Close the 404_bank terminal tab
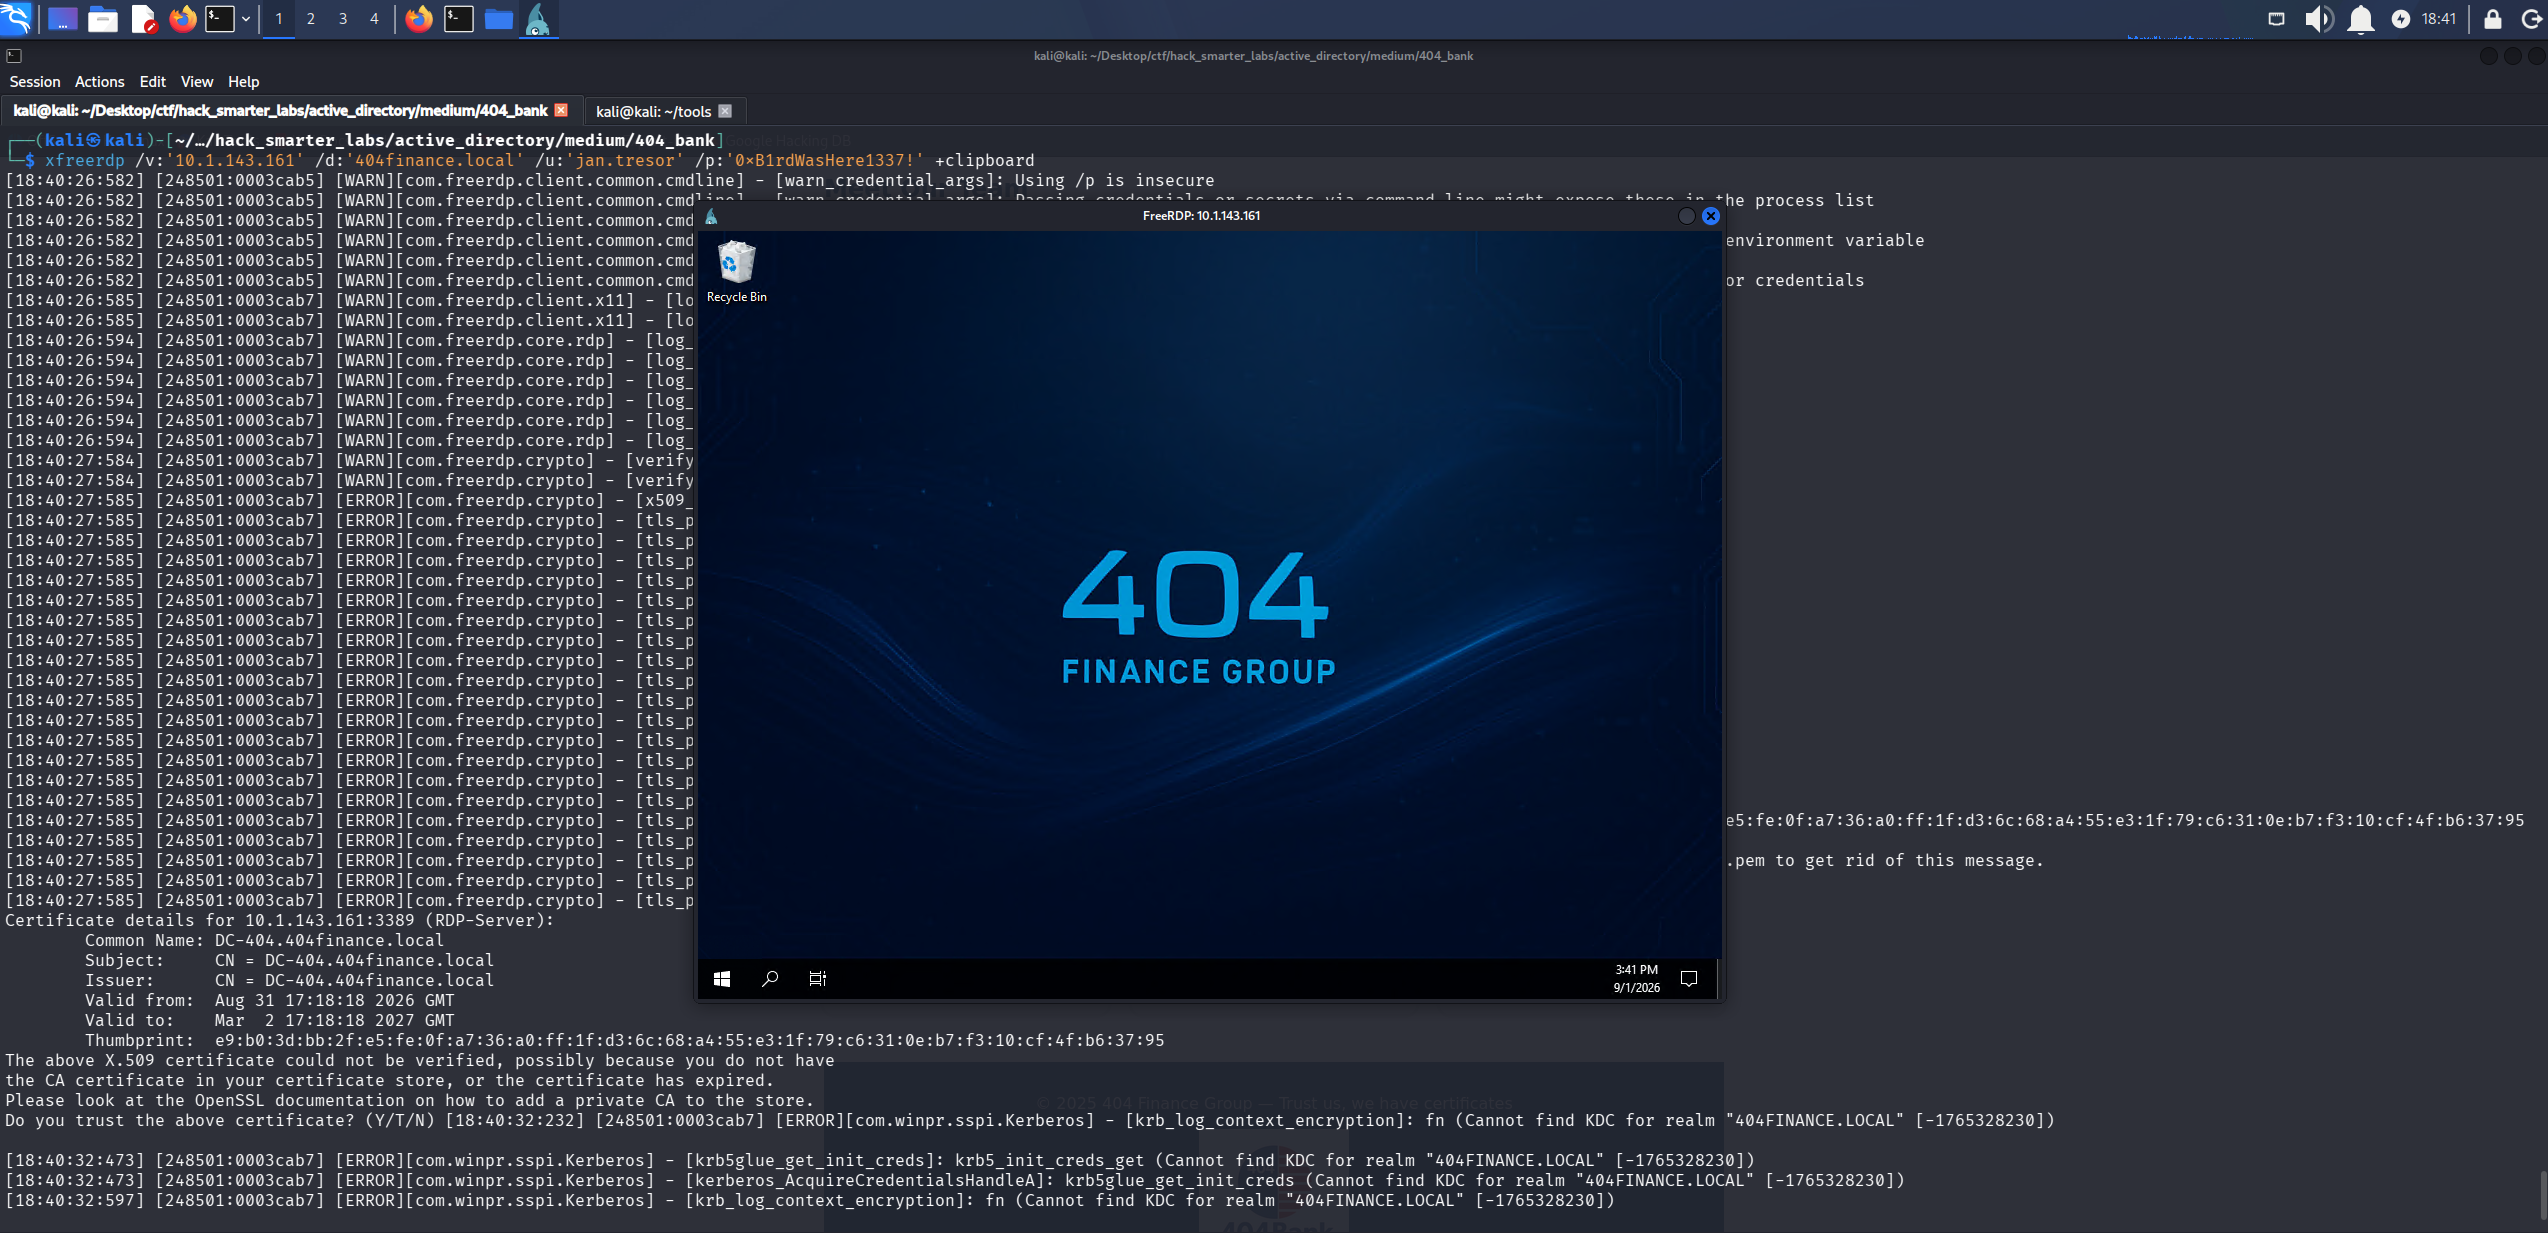Image resolution: width=2548 pixels, height=1233 pixels. (561, 110)
